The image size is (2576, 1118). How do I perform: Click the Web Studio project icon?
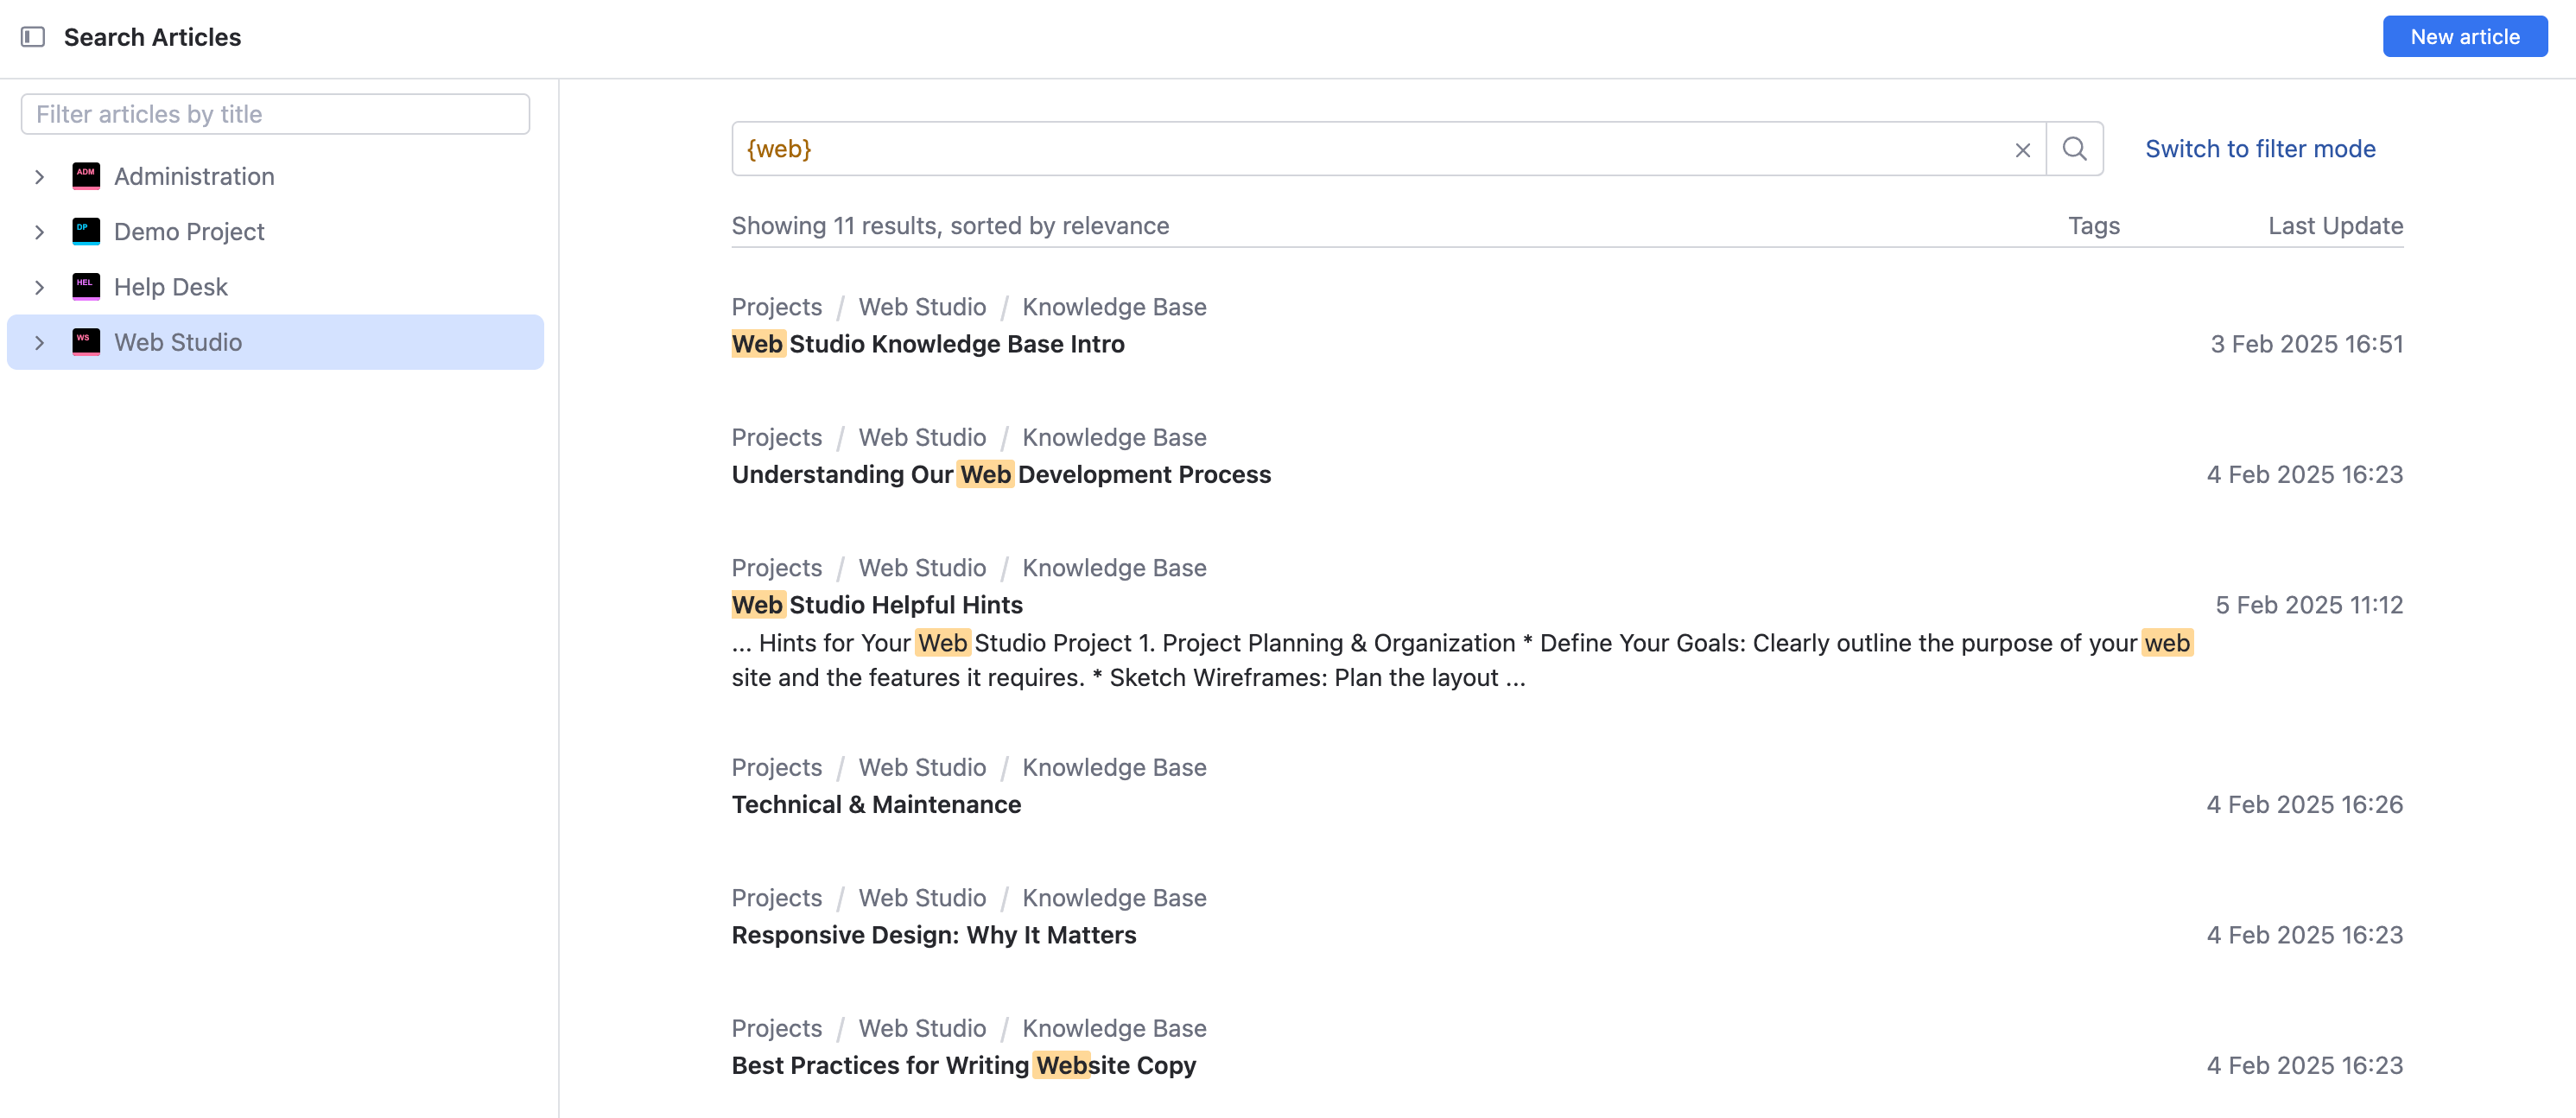[86, 342]
